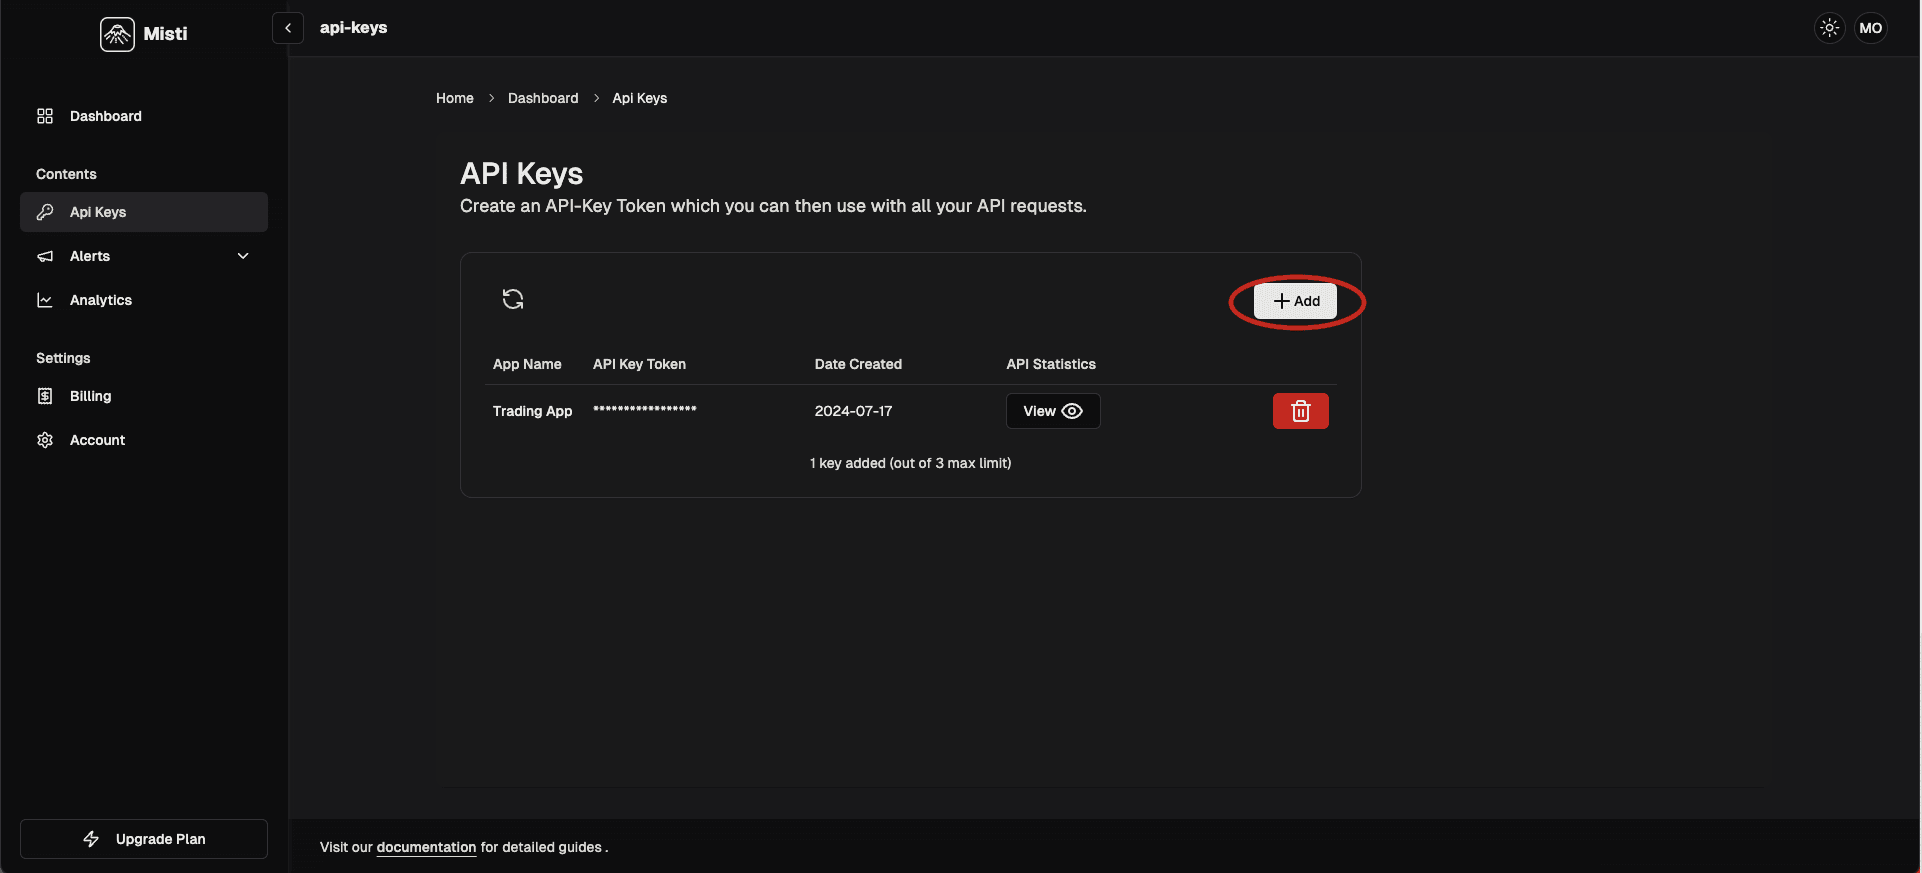
Task: Go to Billing settings
Action: [90, 396]
